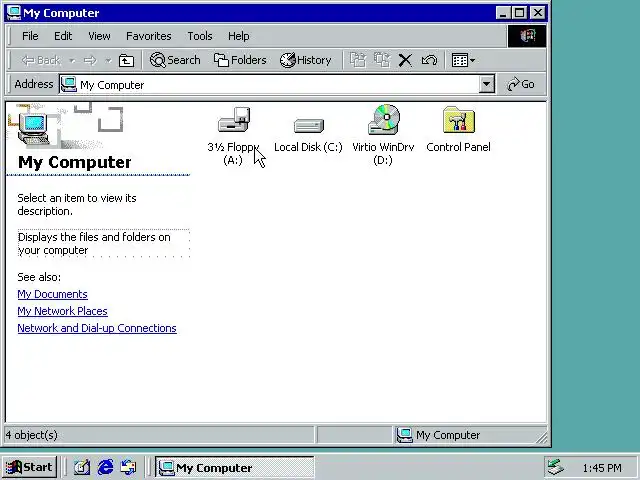
Task: Click the Windows logo throbber in menu bar
Action: (x=527, y=36)
